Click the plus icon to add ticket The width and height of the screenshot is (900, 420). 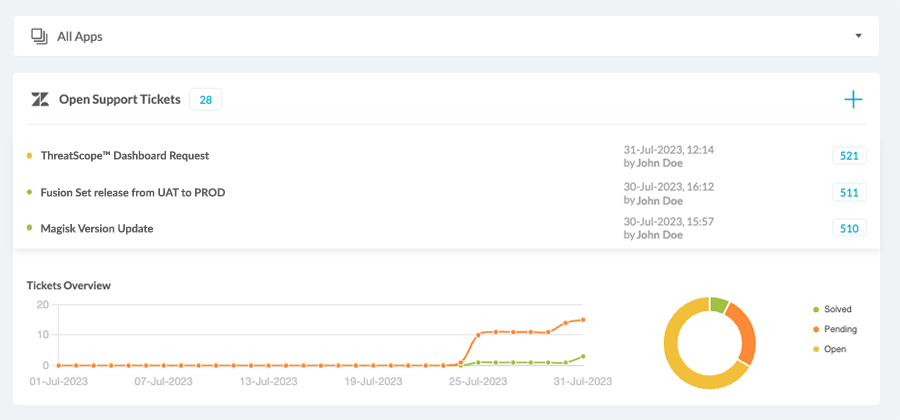coord(853,99)
